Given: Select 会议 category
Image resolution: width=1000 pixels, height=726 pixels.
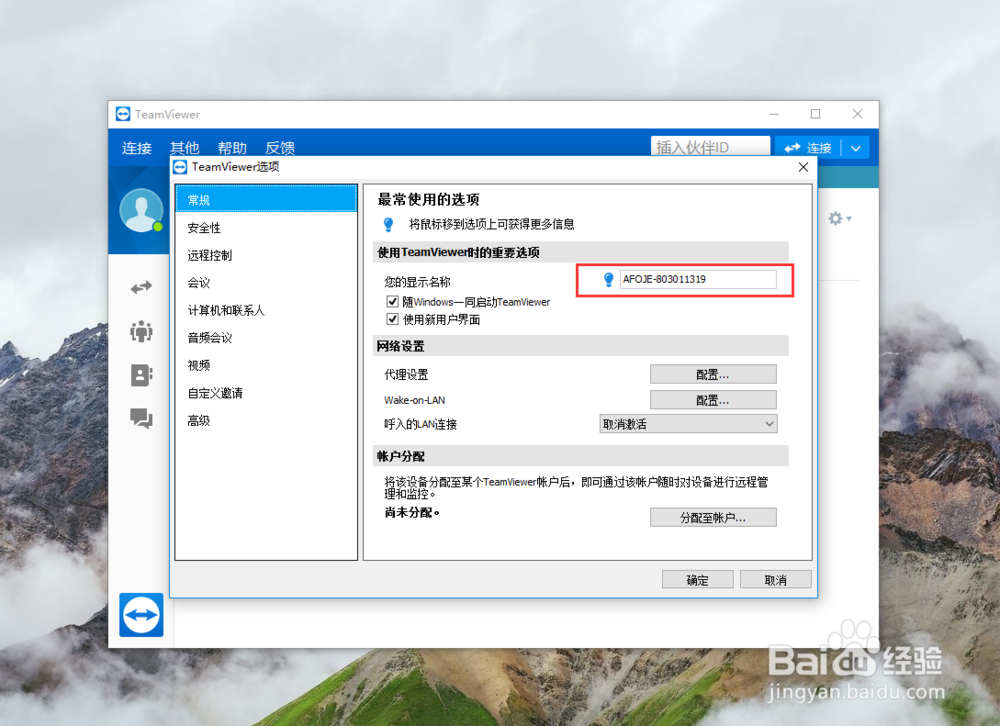Looking at the screenshot, I should coord(266,283).
